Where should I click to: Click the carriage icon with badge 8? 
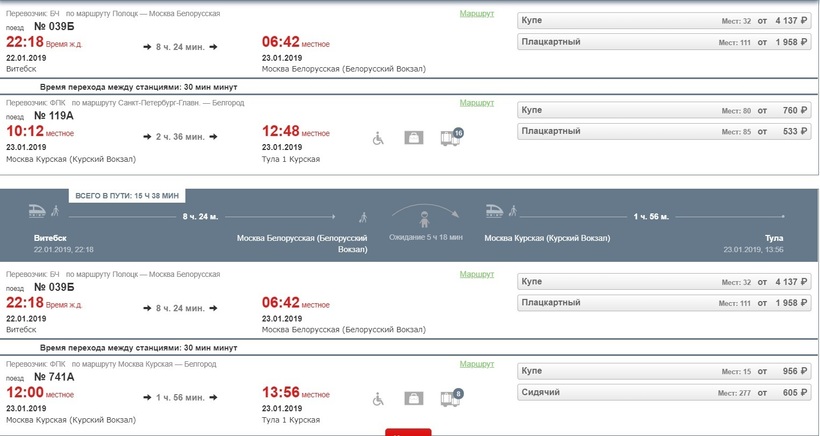452,398
